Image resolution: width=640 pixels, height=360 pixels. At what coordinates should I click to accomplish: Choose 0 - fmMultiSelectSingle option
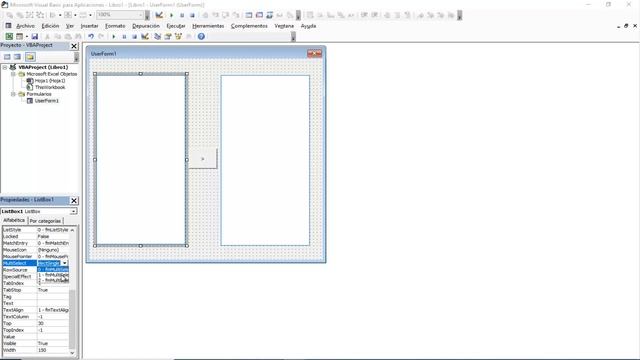point(53,269)
